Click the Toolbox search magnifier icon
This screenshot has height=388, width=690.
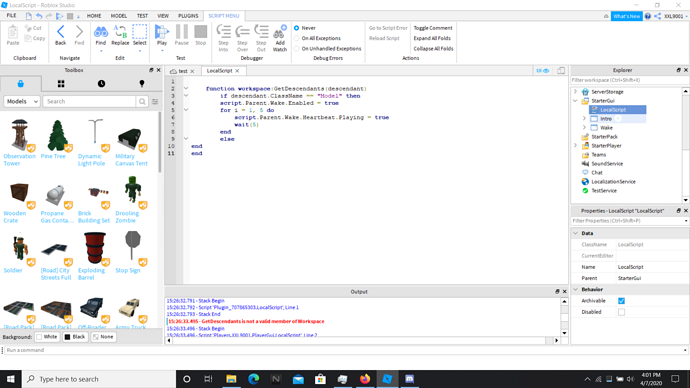(x=142, y=102)
